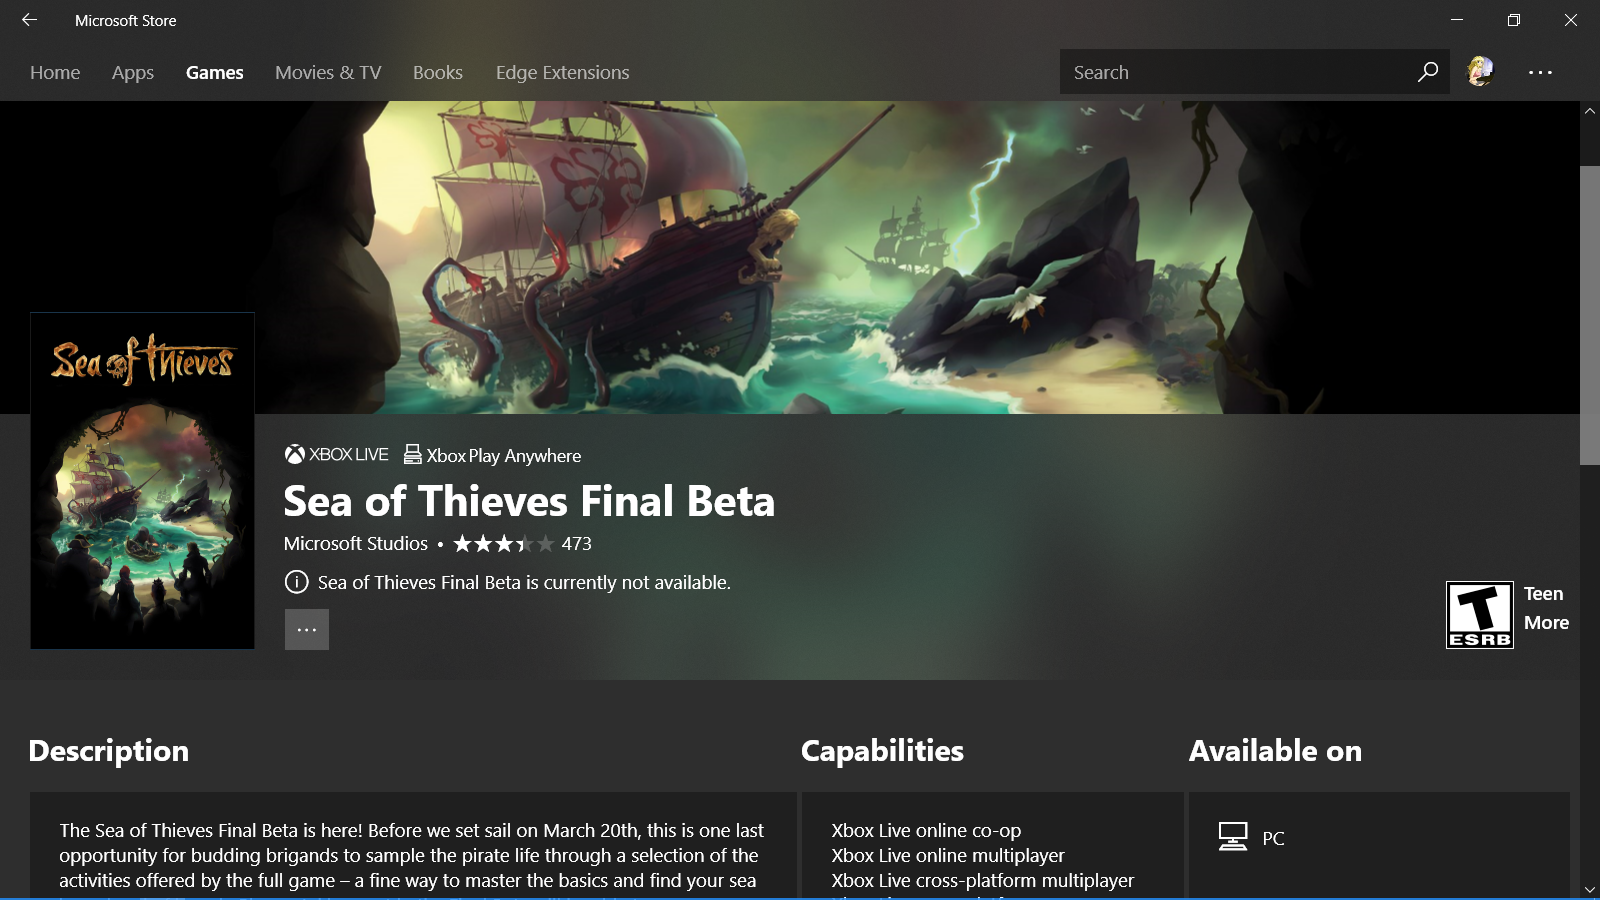Screen dimensions: 1600x900
Task: Click the star rating with 473 reviews
Action: click(522, 543)
